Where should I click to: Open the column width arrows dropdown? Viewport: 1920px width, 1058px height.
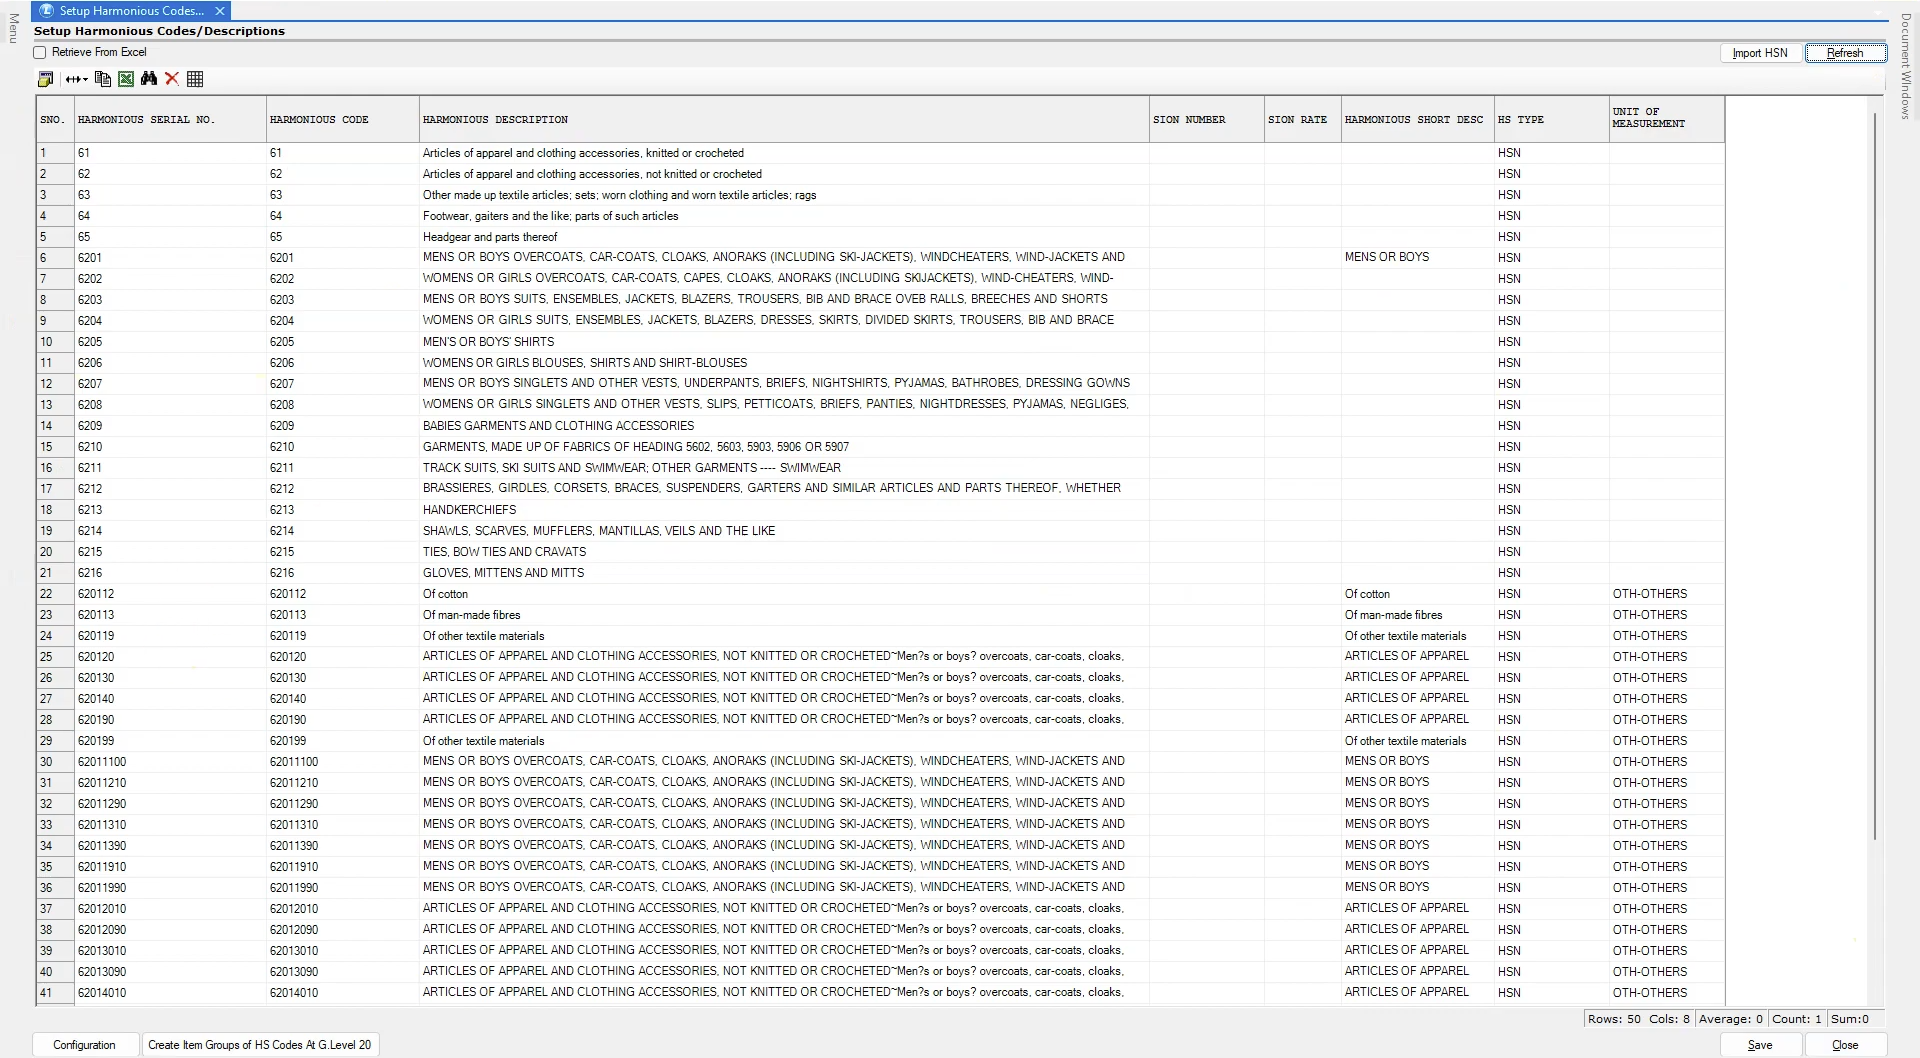pyautogui.click(x=76, y=79)
